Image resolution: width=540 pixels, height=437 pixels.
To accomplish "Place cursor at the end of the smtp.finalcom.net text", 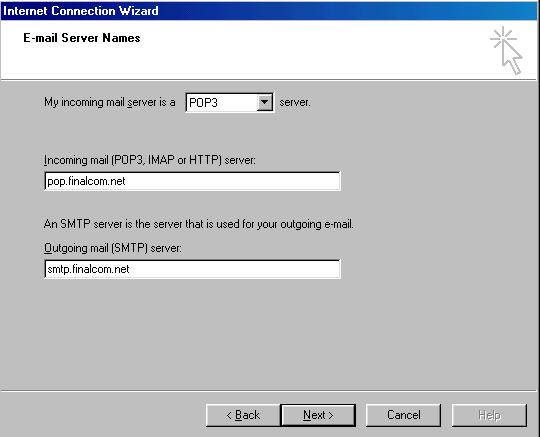I will pos(130,269).
